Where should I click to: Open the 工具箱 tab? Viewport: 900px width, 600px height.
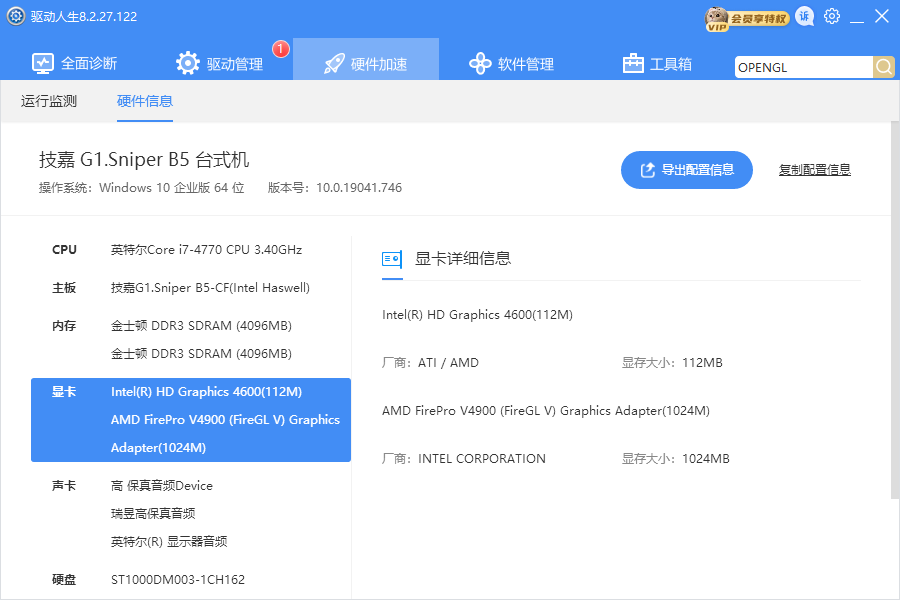click(x=657, y=63)
